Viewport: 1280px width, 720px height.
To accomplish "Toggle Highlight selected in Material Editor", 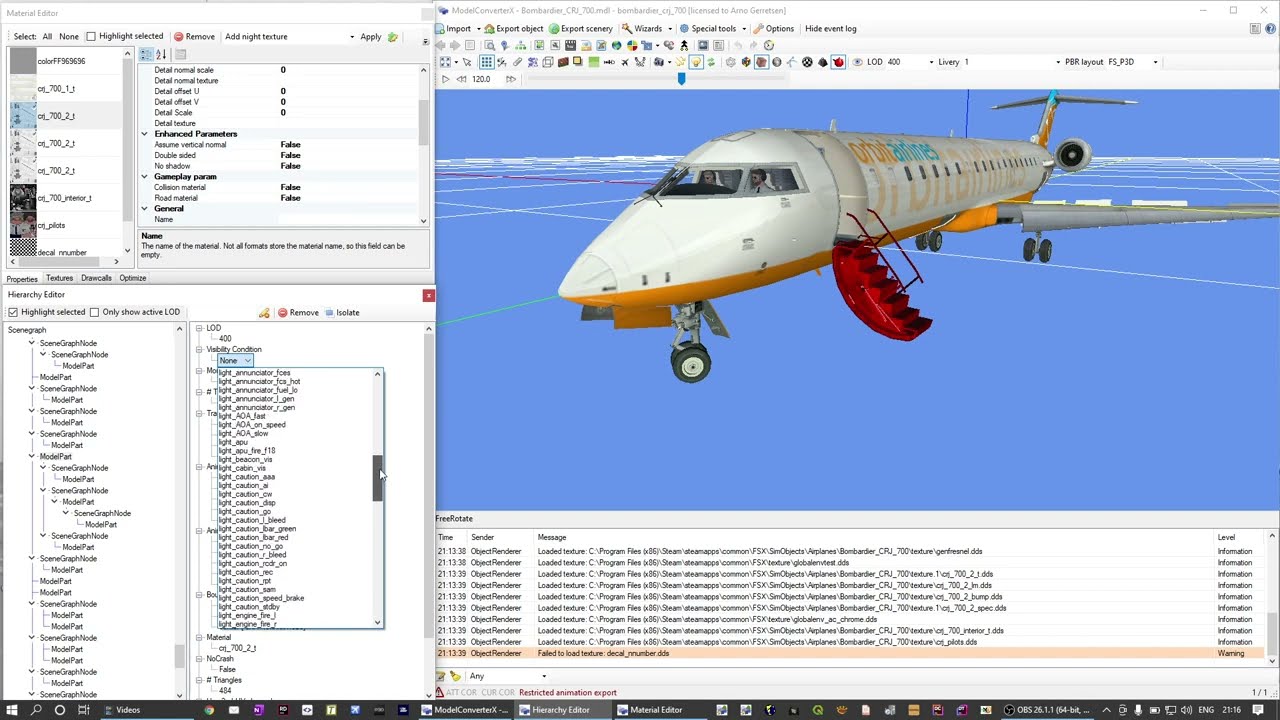I will point(91,37).
